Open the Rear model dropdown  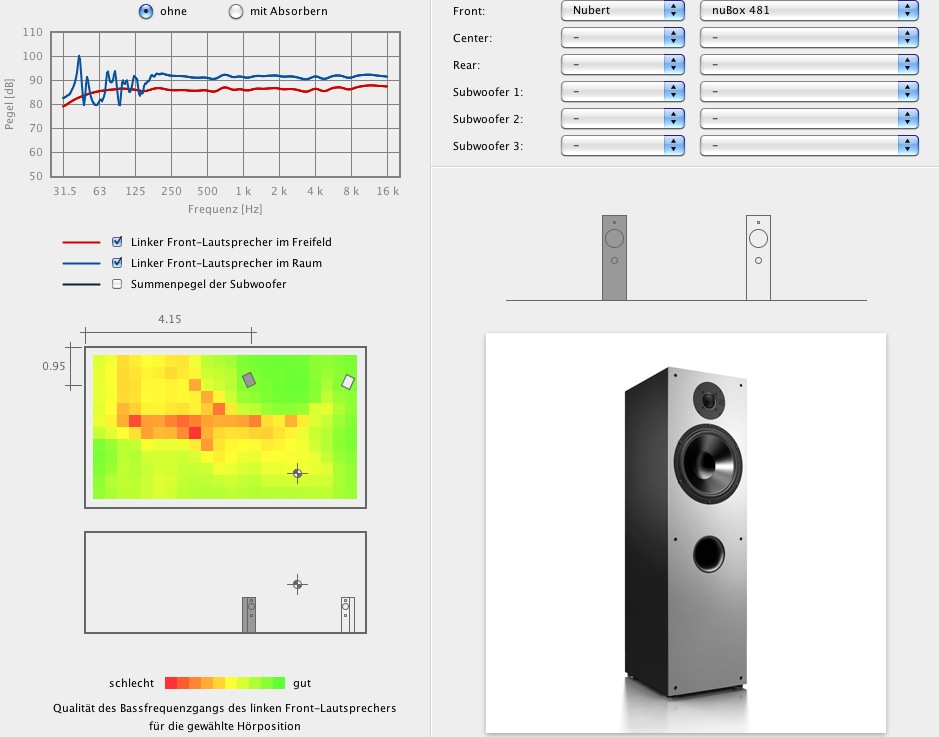(x=808, y=65)
